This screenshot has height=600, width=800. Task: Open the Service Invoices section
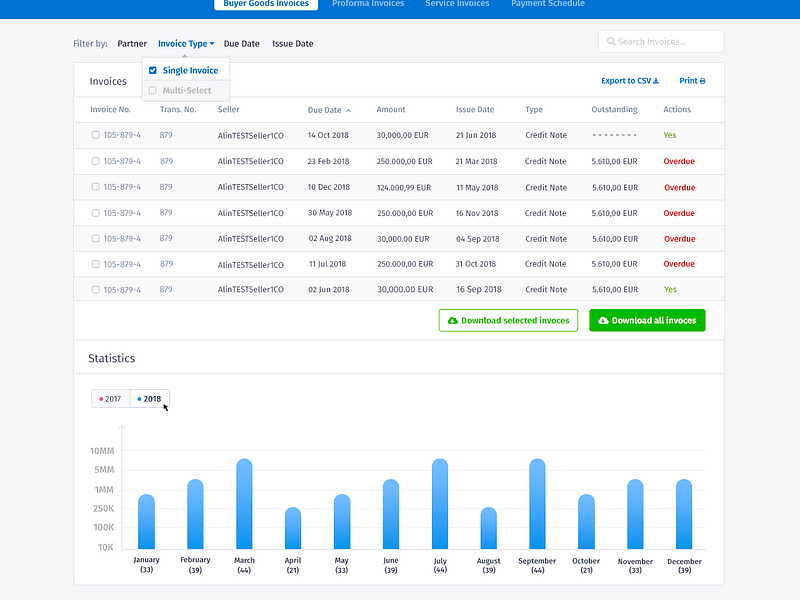point(457,4)
